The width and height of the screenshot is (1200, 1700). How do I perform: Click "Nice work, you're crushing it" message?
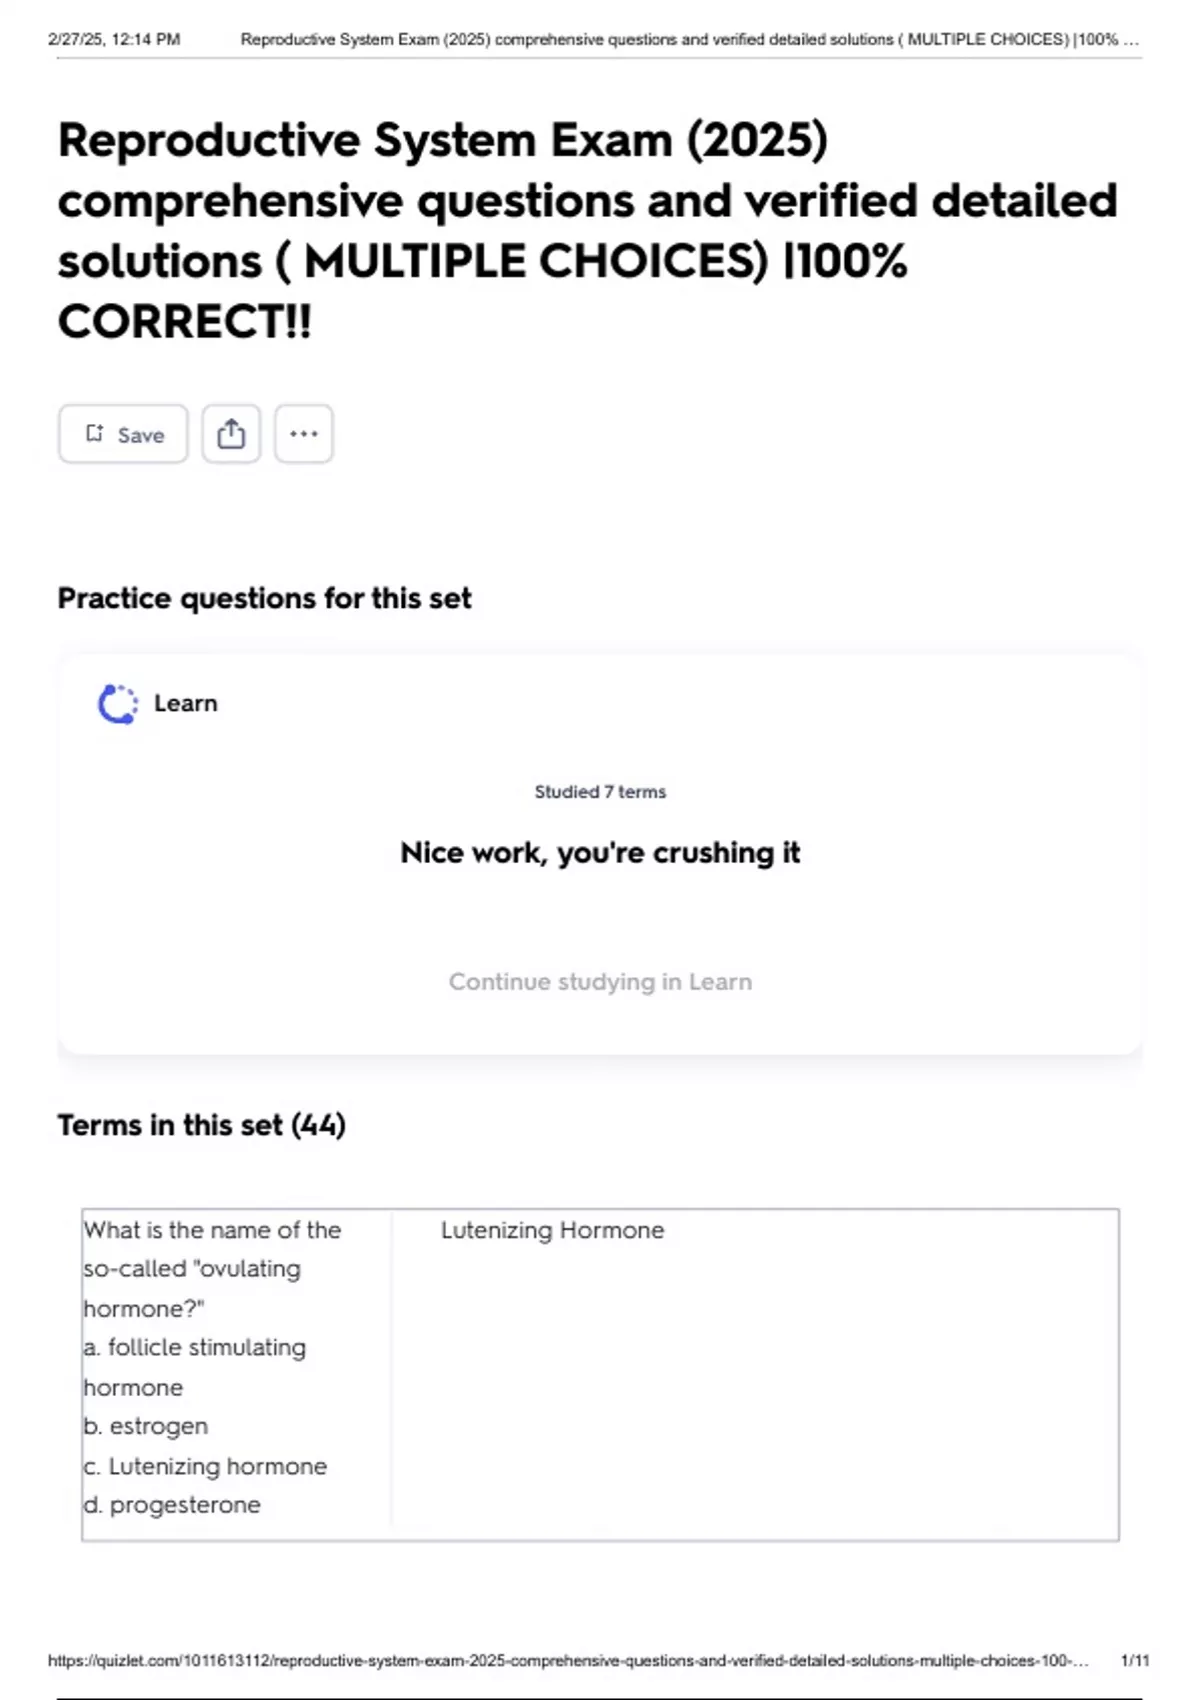600,853
